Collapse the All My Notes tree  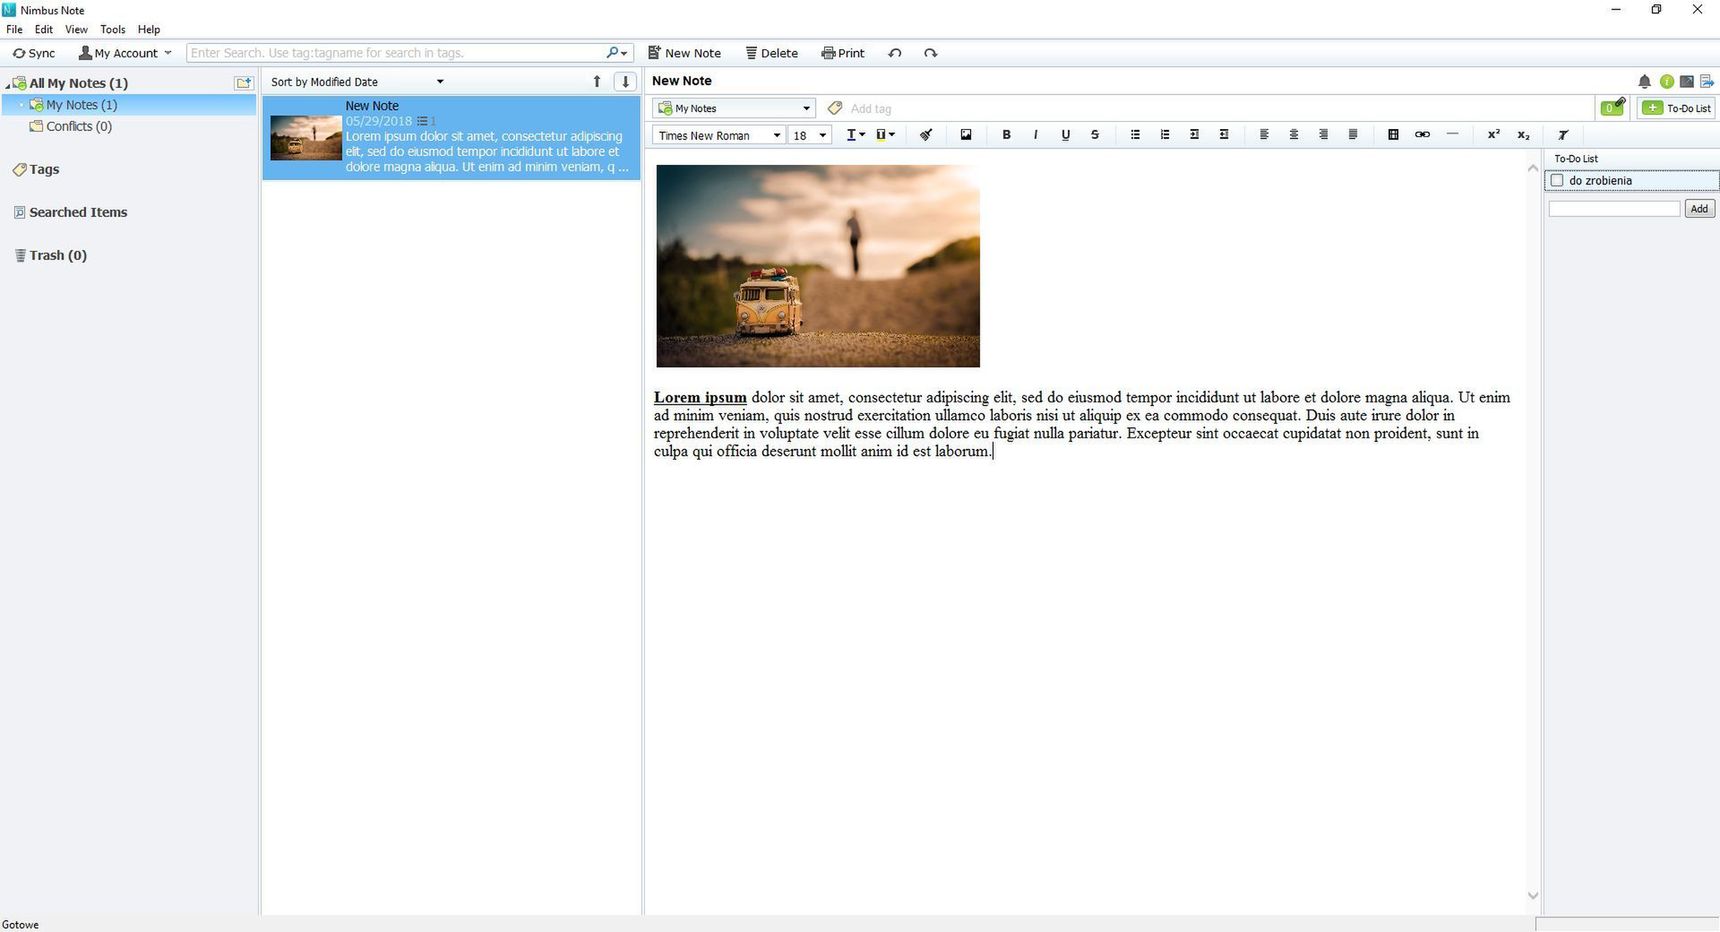tap(8, 85)
